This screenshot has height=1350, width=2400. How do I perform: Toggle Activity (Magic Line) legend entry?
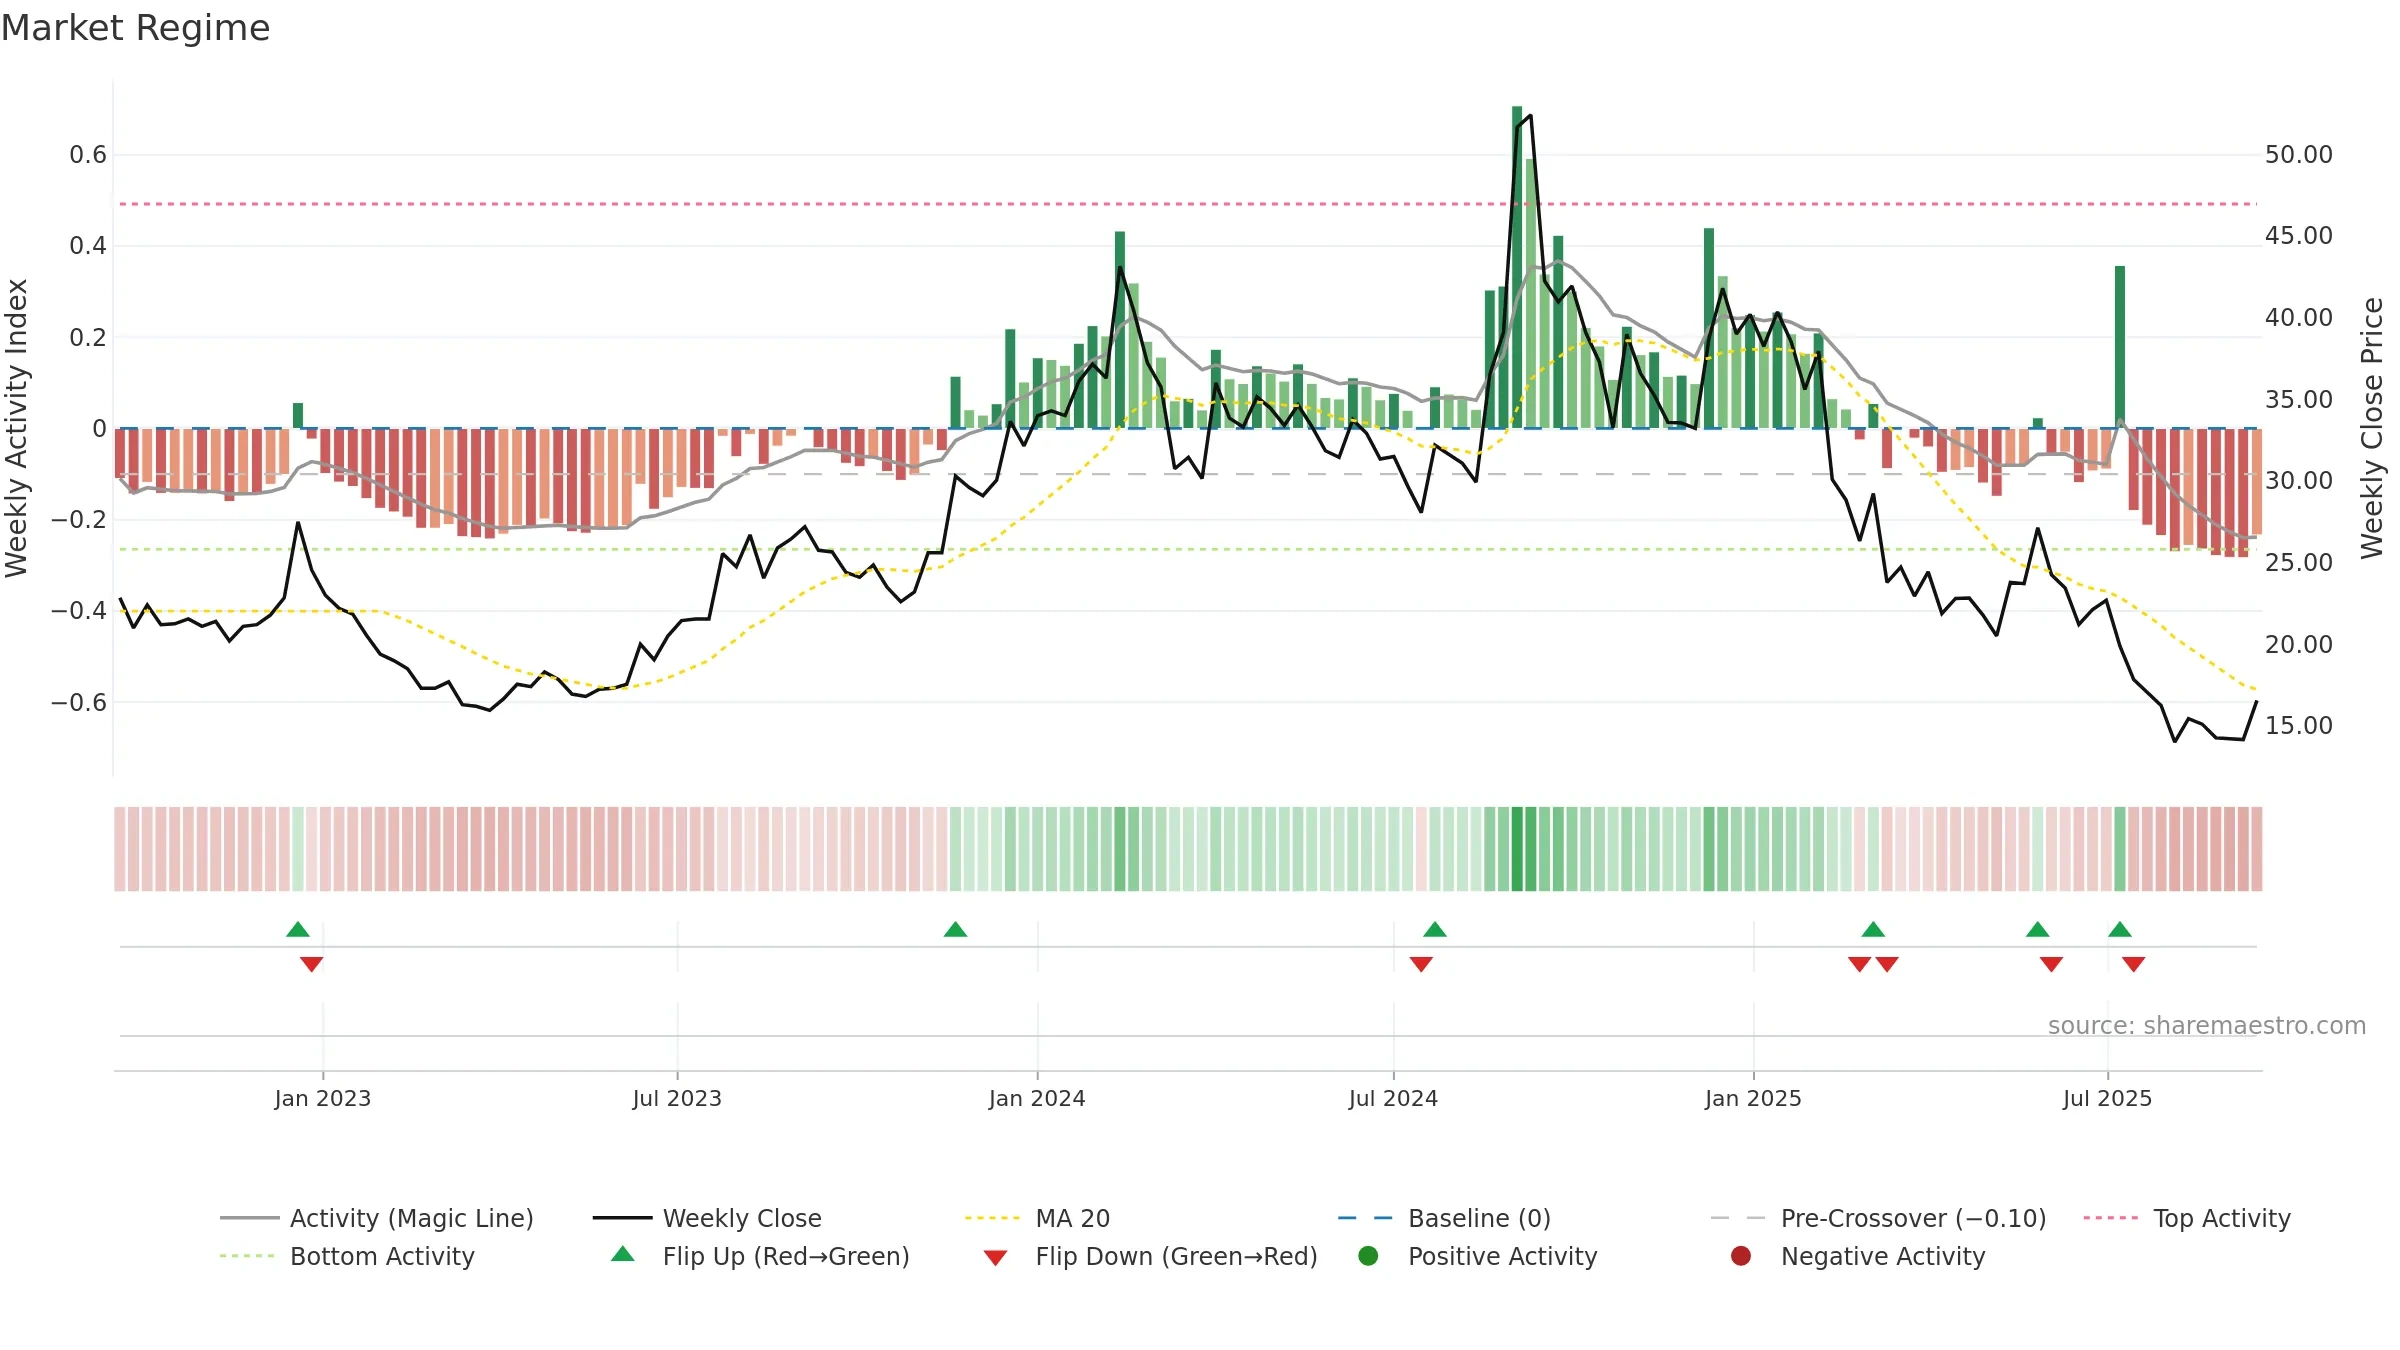(377, 1218)
